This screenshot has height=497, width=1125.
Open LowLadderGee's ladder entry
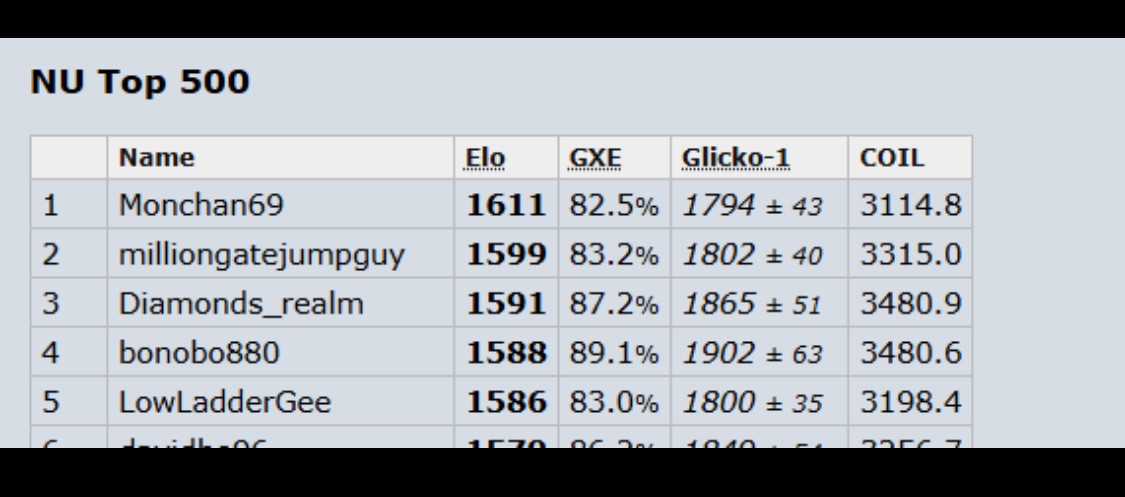click(x=225, y=402)
